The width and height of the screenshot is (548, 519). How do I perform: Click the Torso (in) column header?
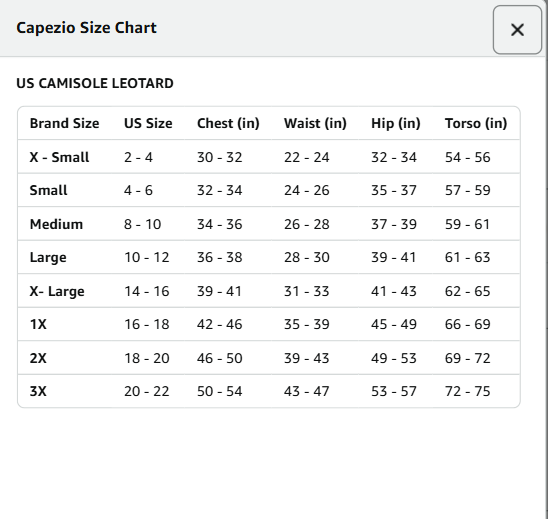476,123
